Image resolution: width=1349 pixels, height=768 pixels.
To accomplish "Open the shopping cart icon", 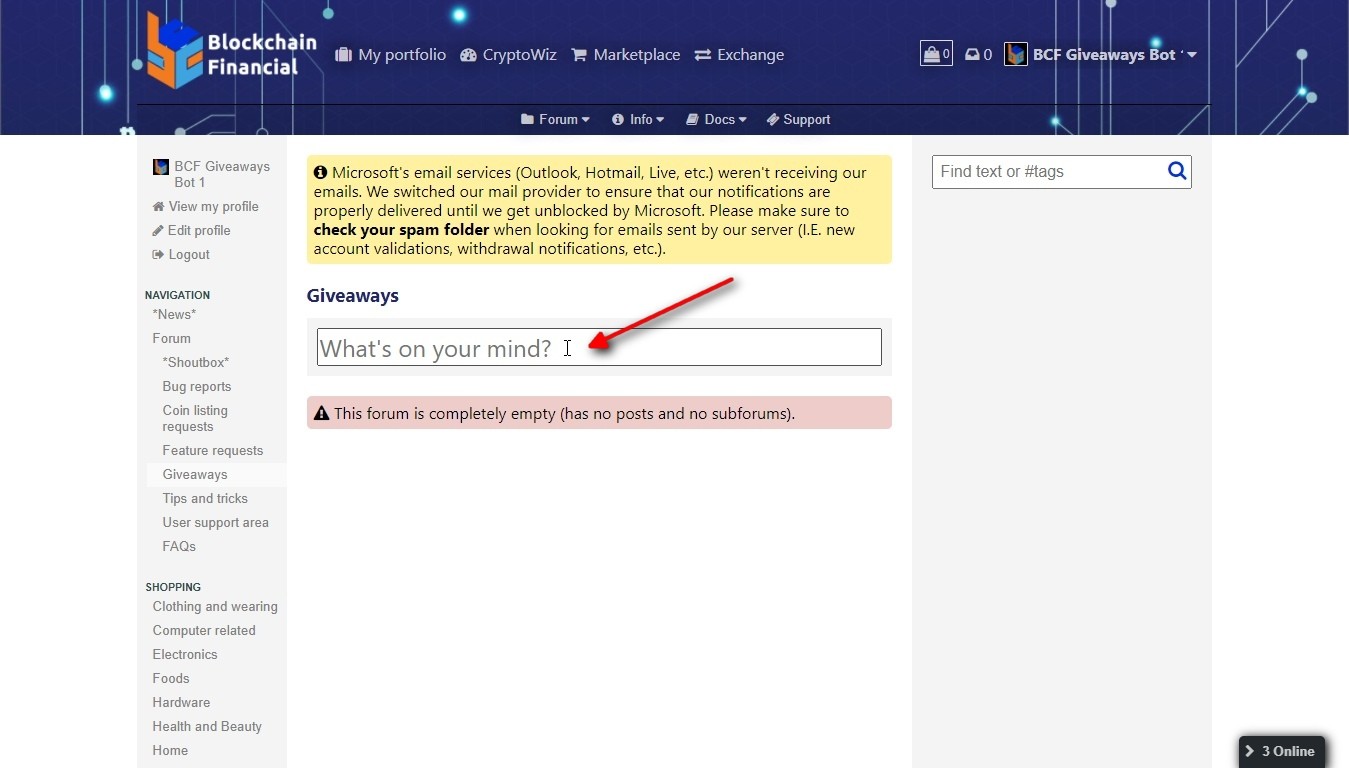I will coord(935,54).
